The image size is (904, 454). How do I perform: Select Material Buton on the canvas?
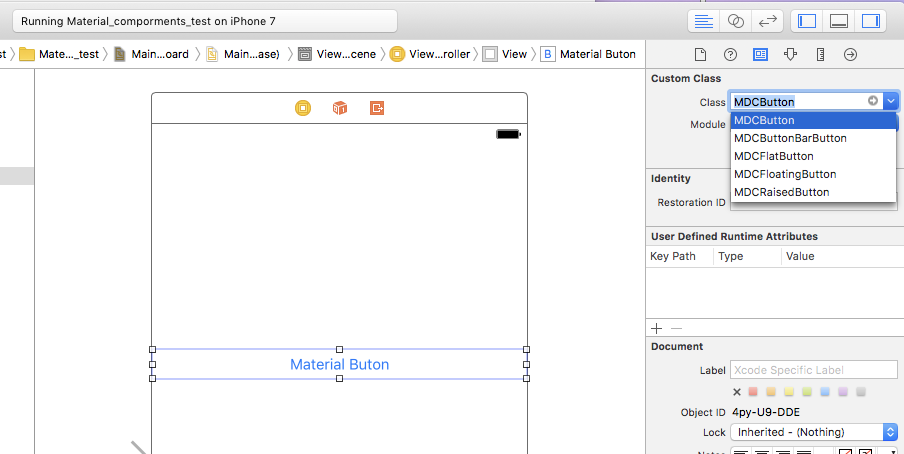coord(340,364)
